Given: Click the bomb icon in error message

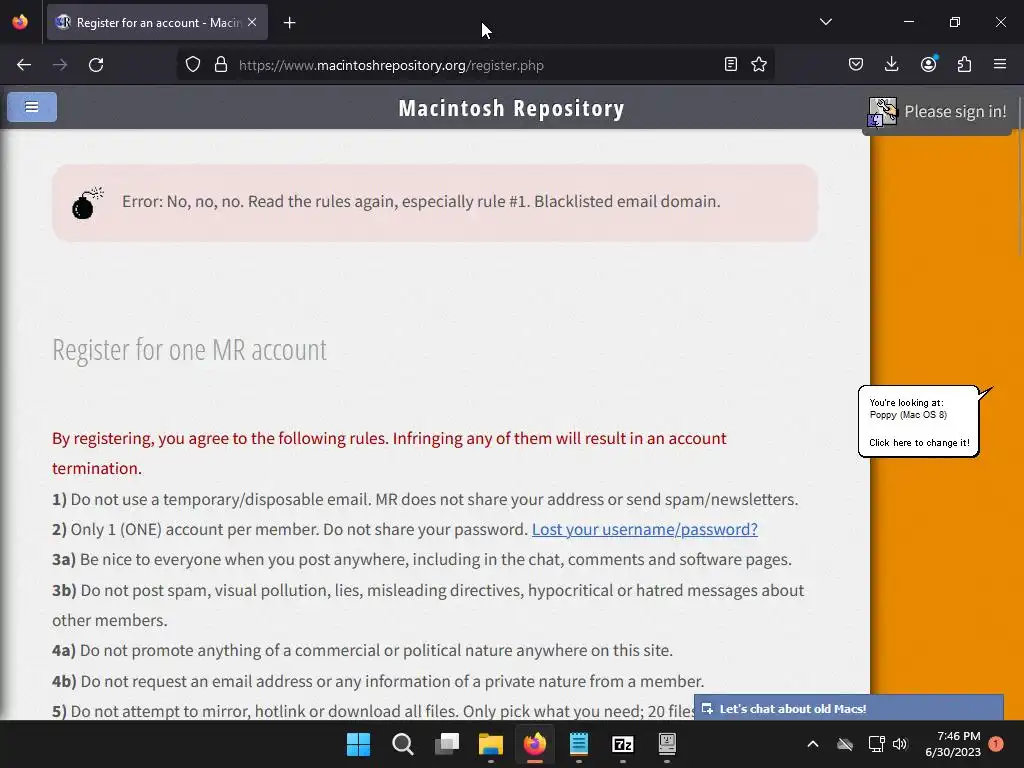Looking at the screenshot, I should point(87,202).
